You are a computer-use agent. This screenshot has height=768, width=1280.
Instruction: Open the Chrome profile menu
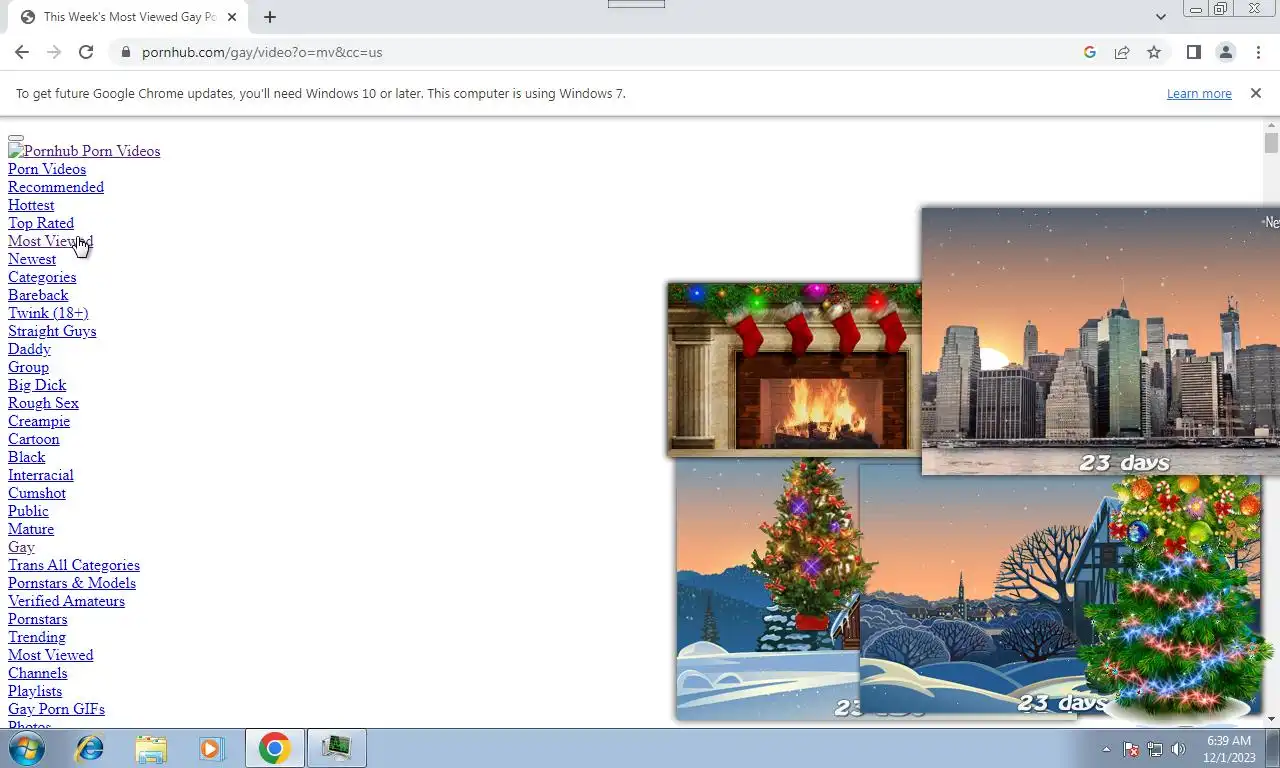(1225, 52)
